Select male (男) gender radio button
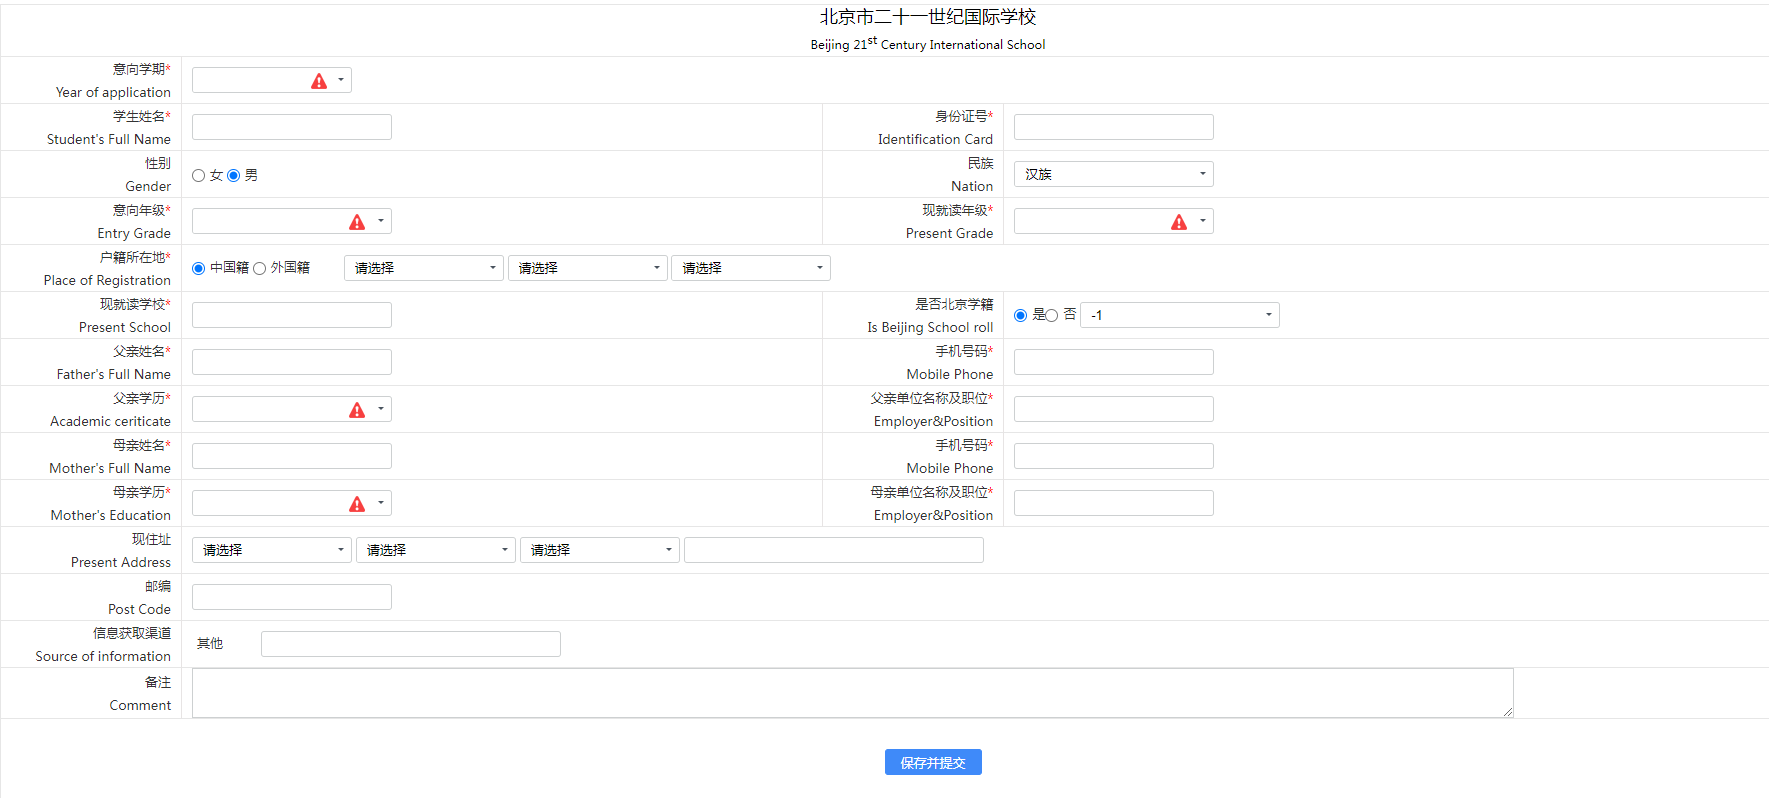The height and width of the screenshot is (798, 1769). tap(234, 176)
